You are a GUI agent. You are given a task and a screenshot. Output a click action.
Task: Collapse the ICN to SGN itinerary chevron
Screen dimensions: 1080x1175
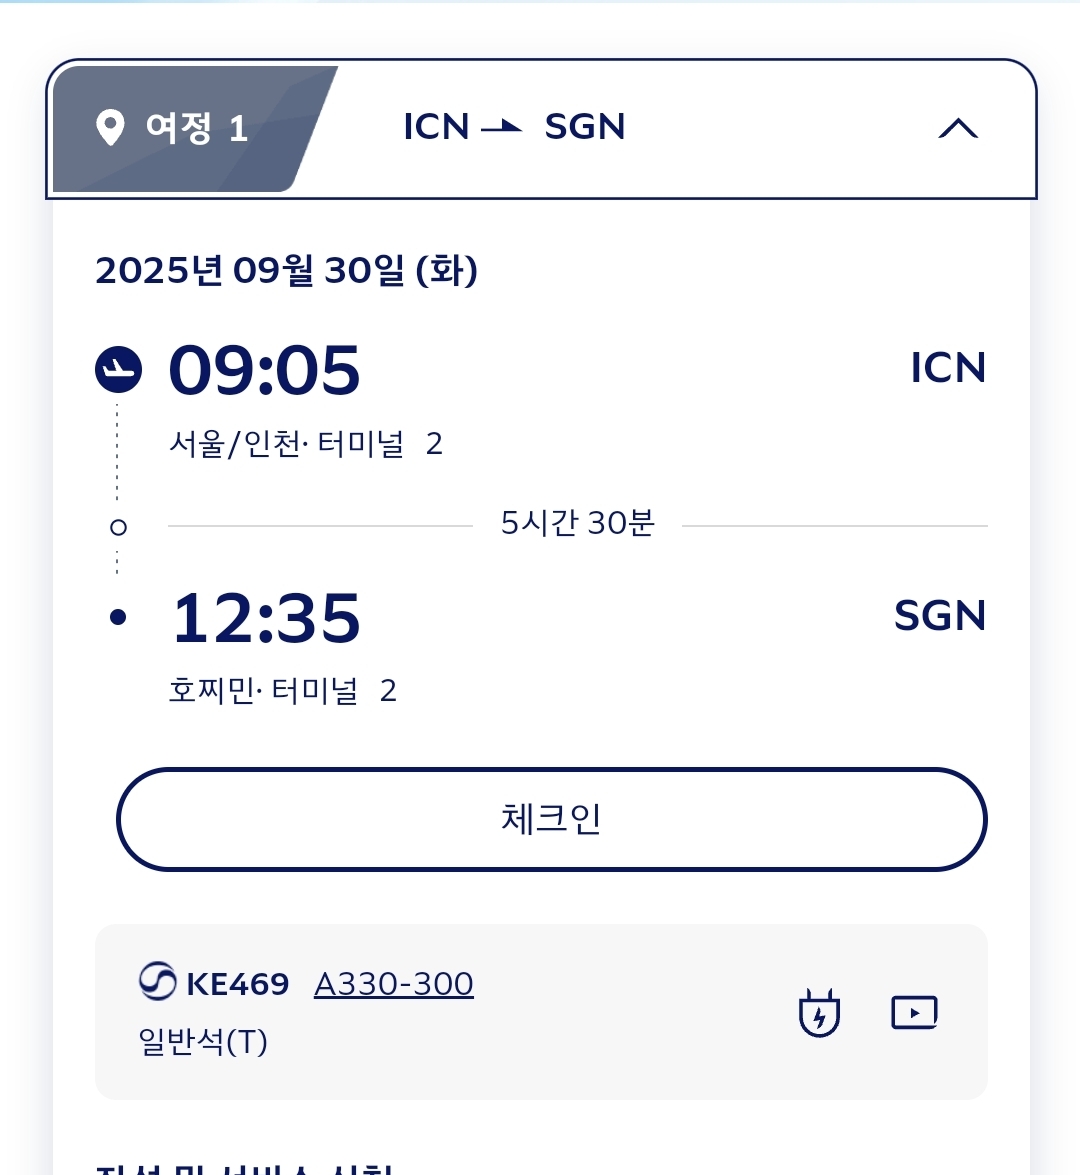pyautogui.click(x=958, y=128)
